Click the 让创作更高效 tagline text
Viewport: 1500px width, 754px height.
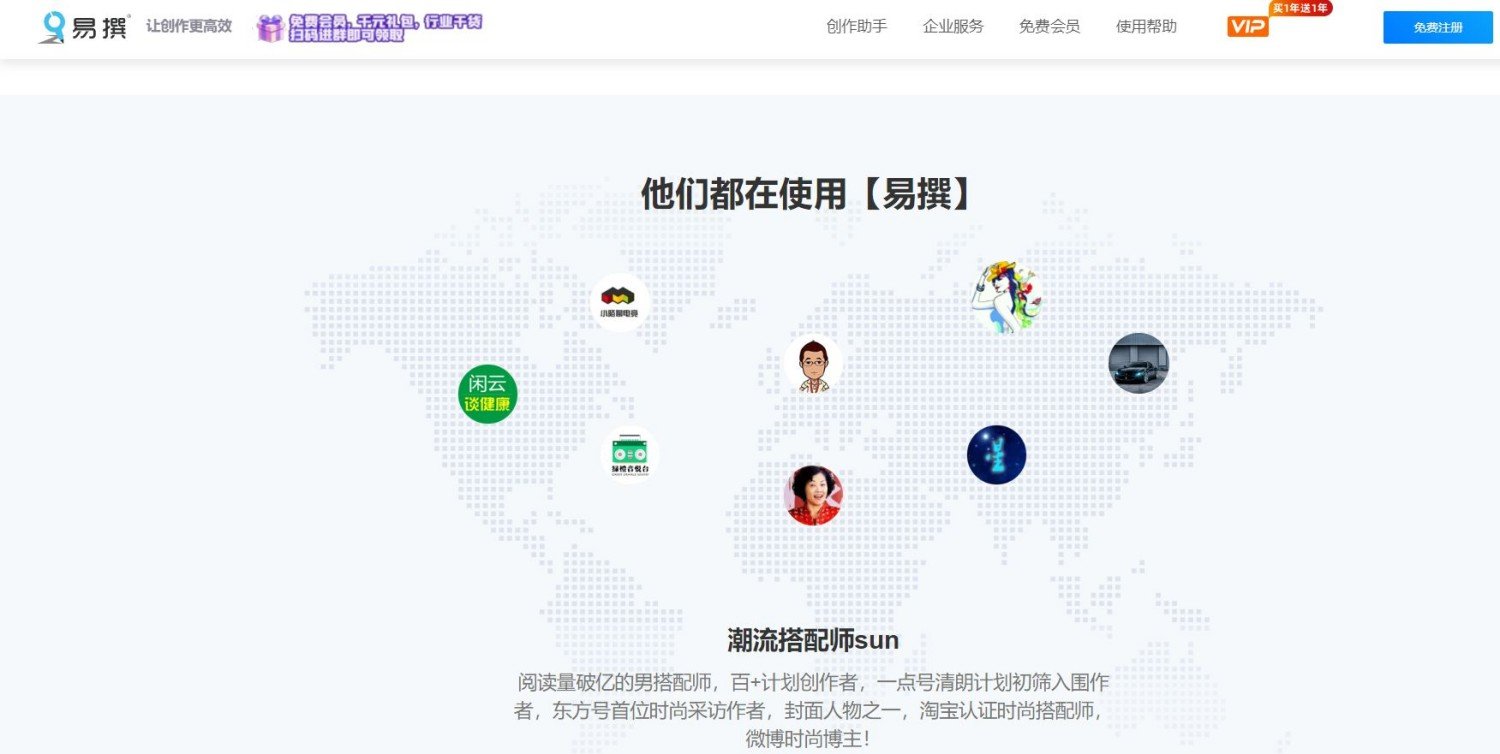190,26
